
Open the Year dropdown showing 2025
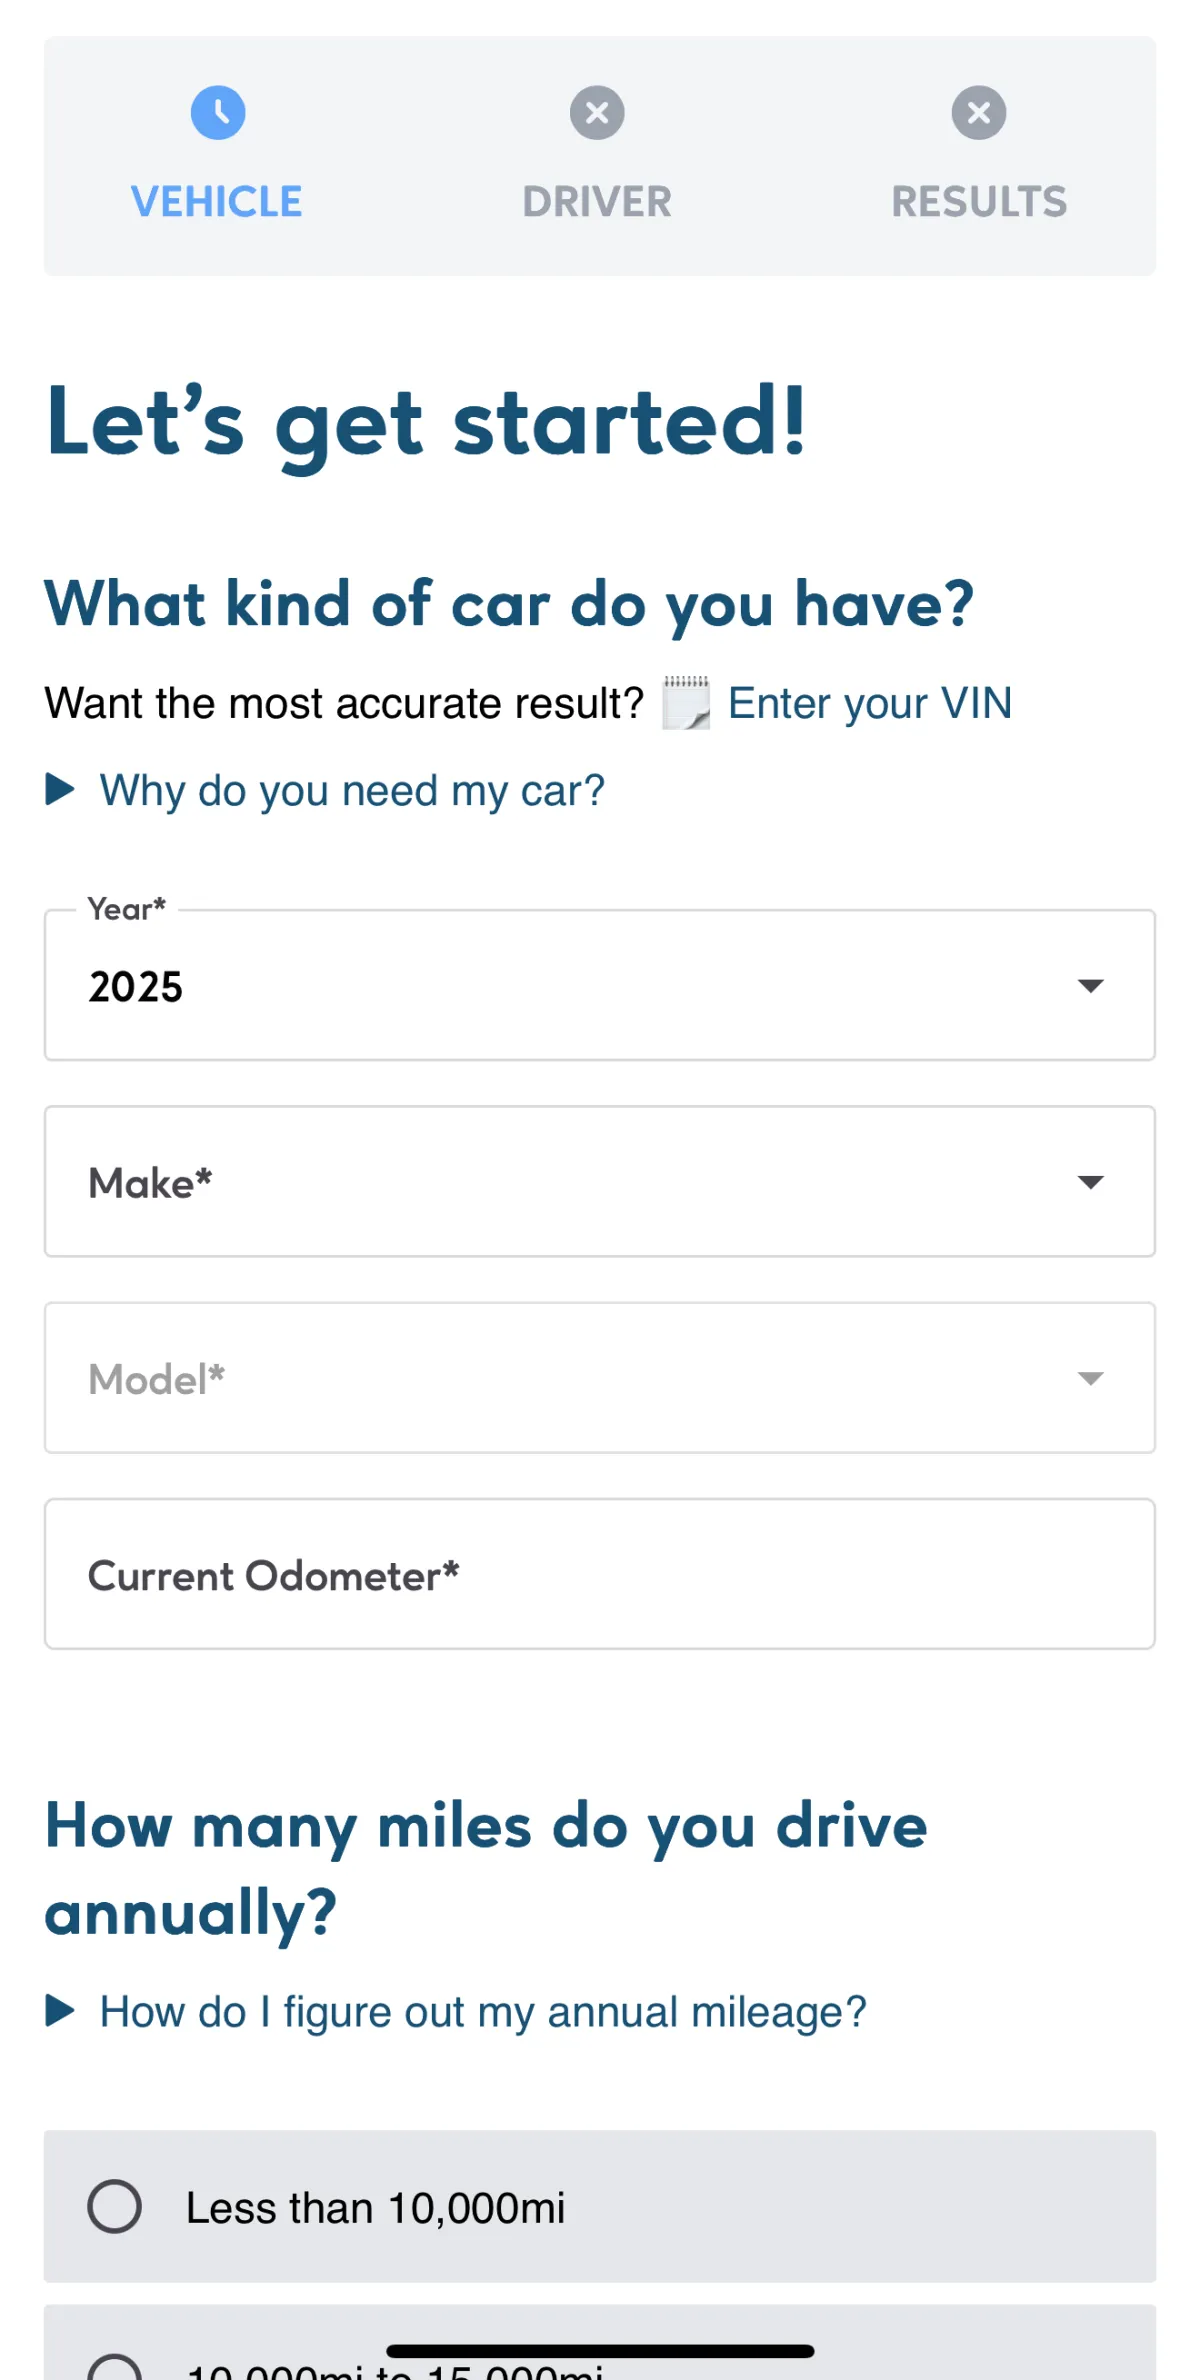pyautogui.click(x=600, y=985)
